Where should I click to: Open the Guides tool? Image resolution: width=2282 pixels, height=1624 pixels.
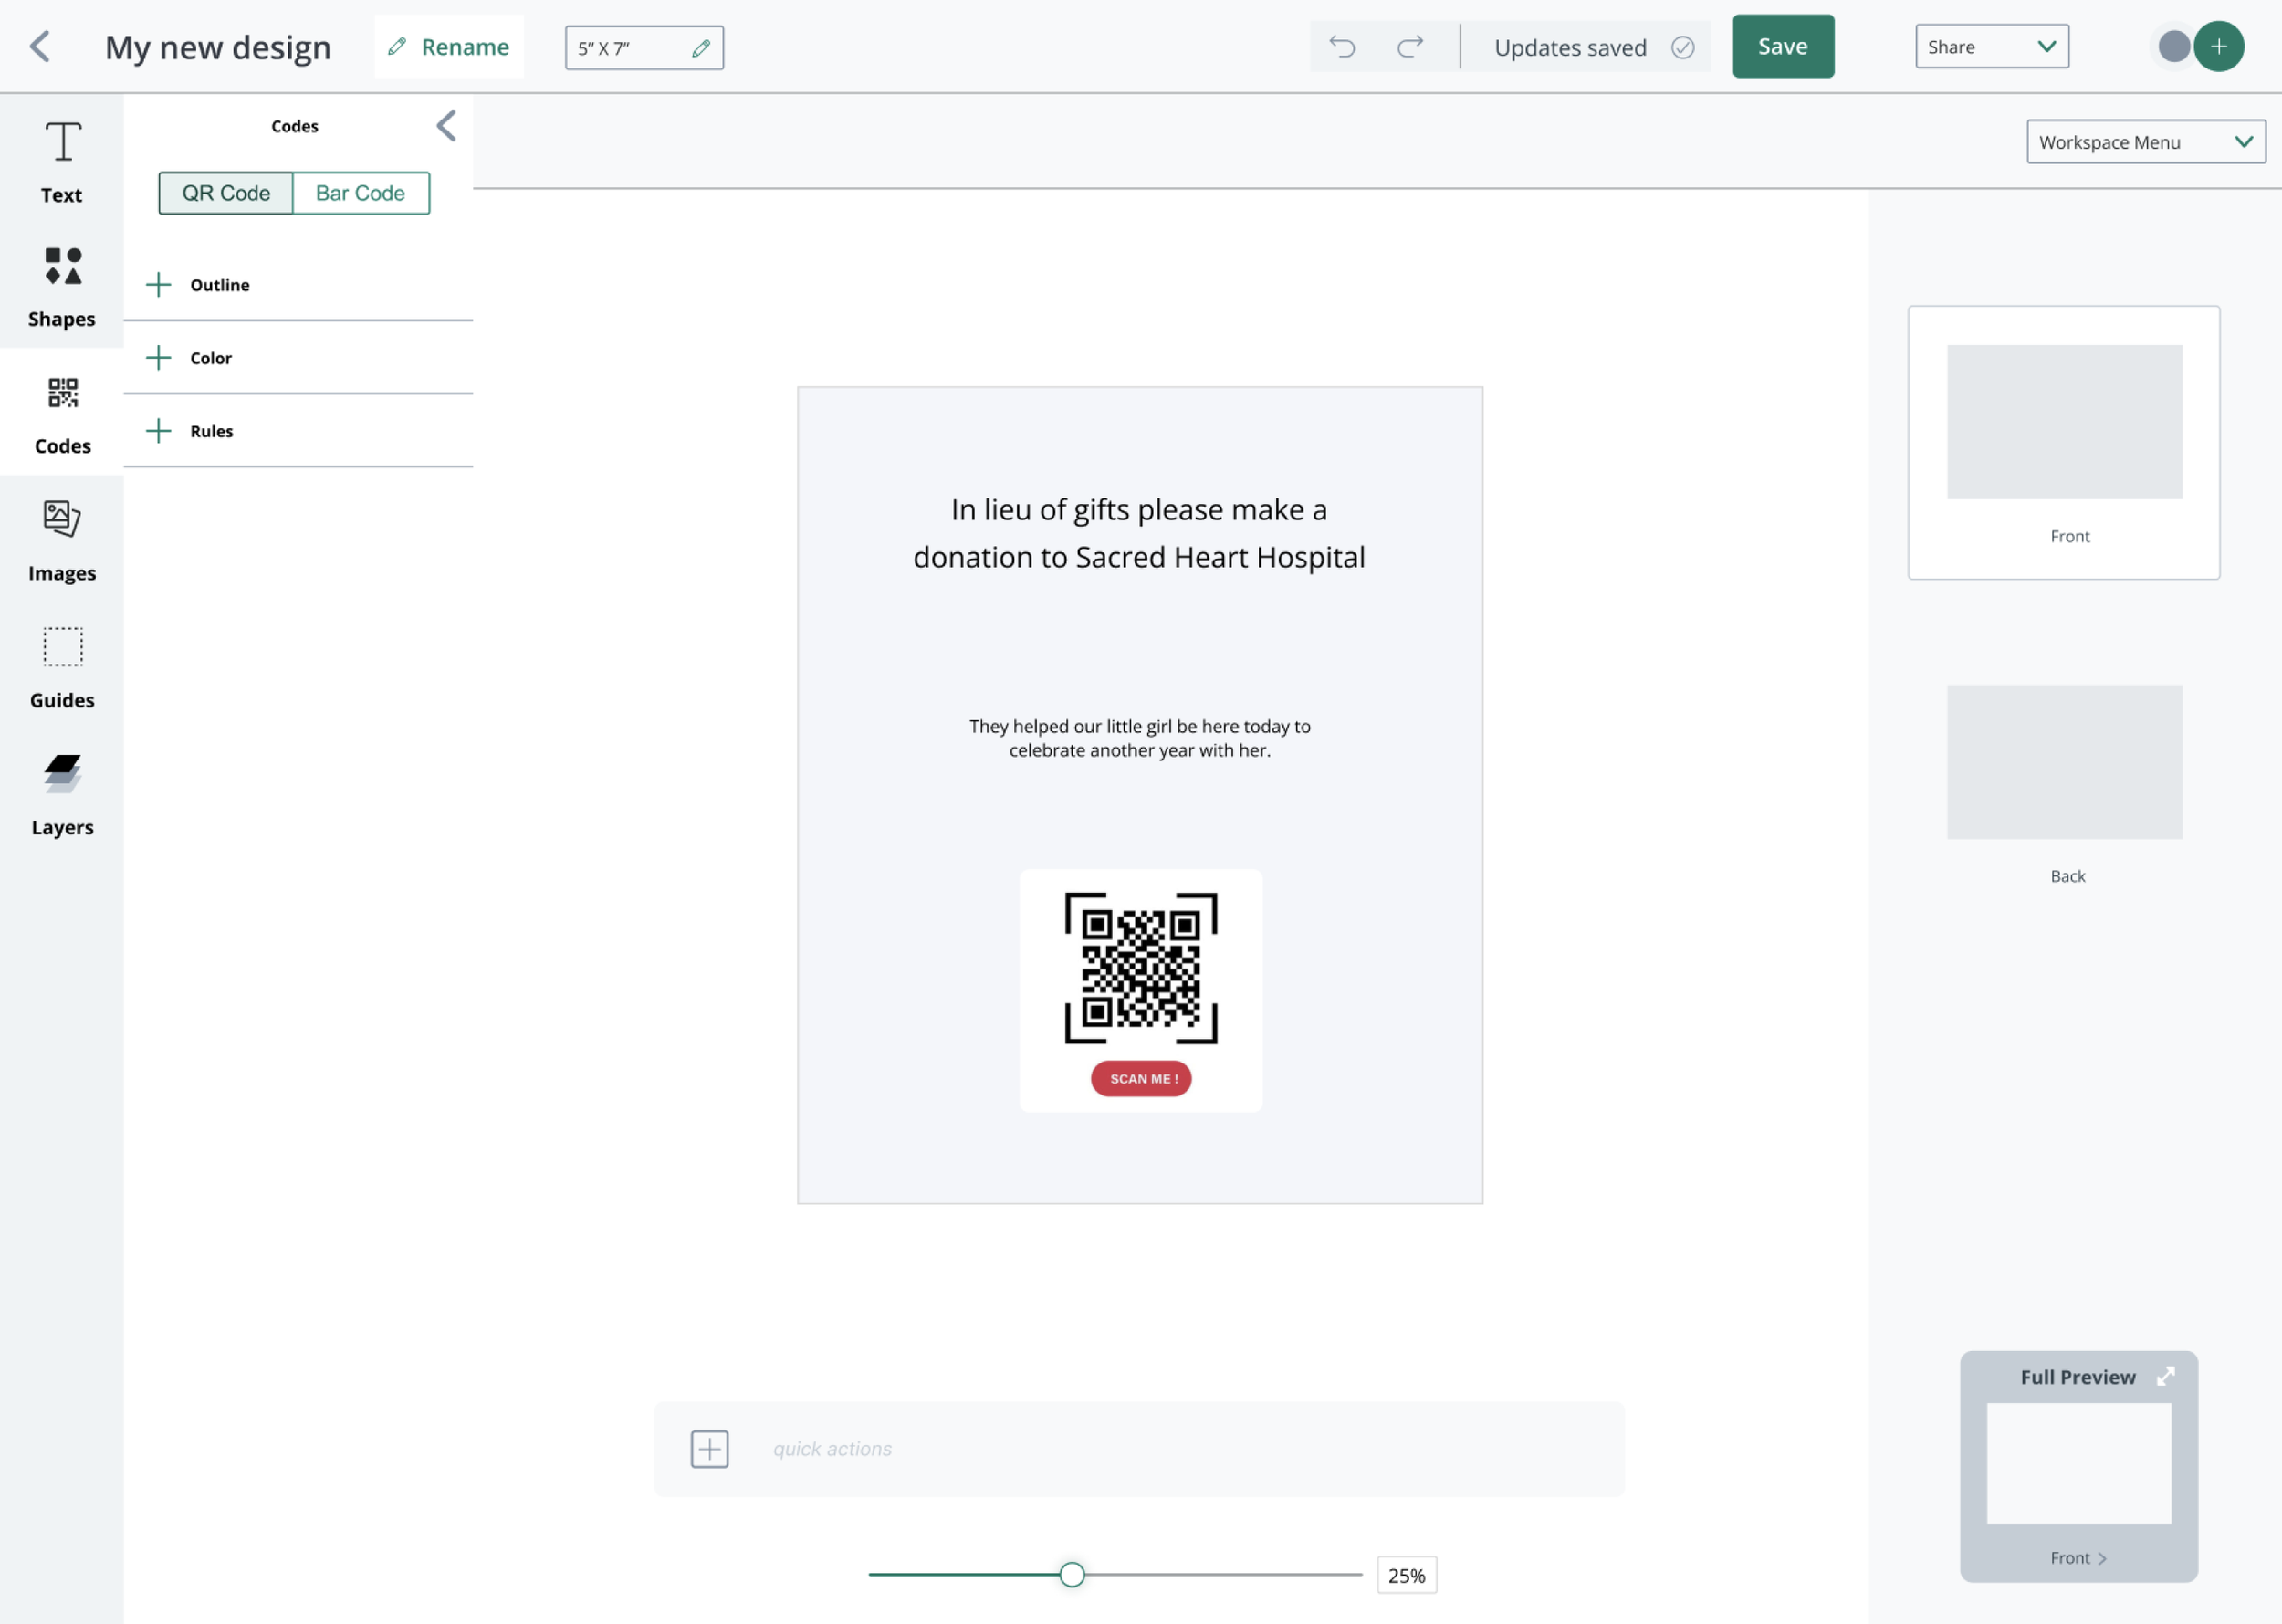62,668
